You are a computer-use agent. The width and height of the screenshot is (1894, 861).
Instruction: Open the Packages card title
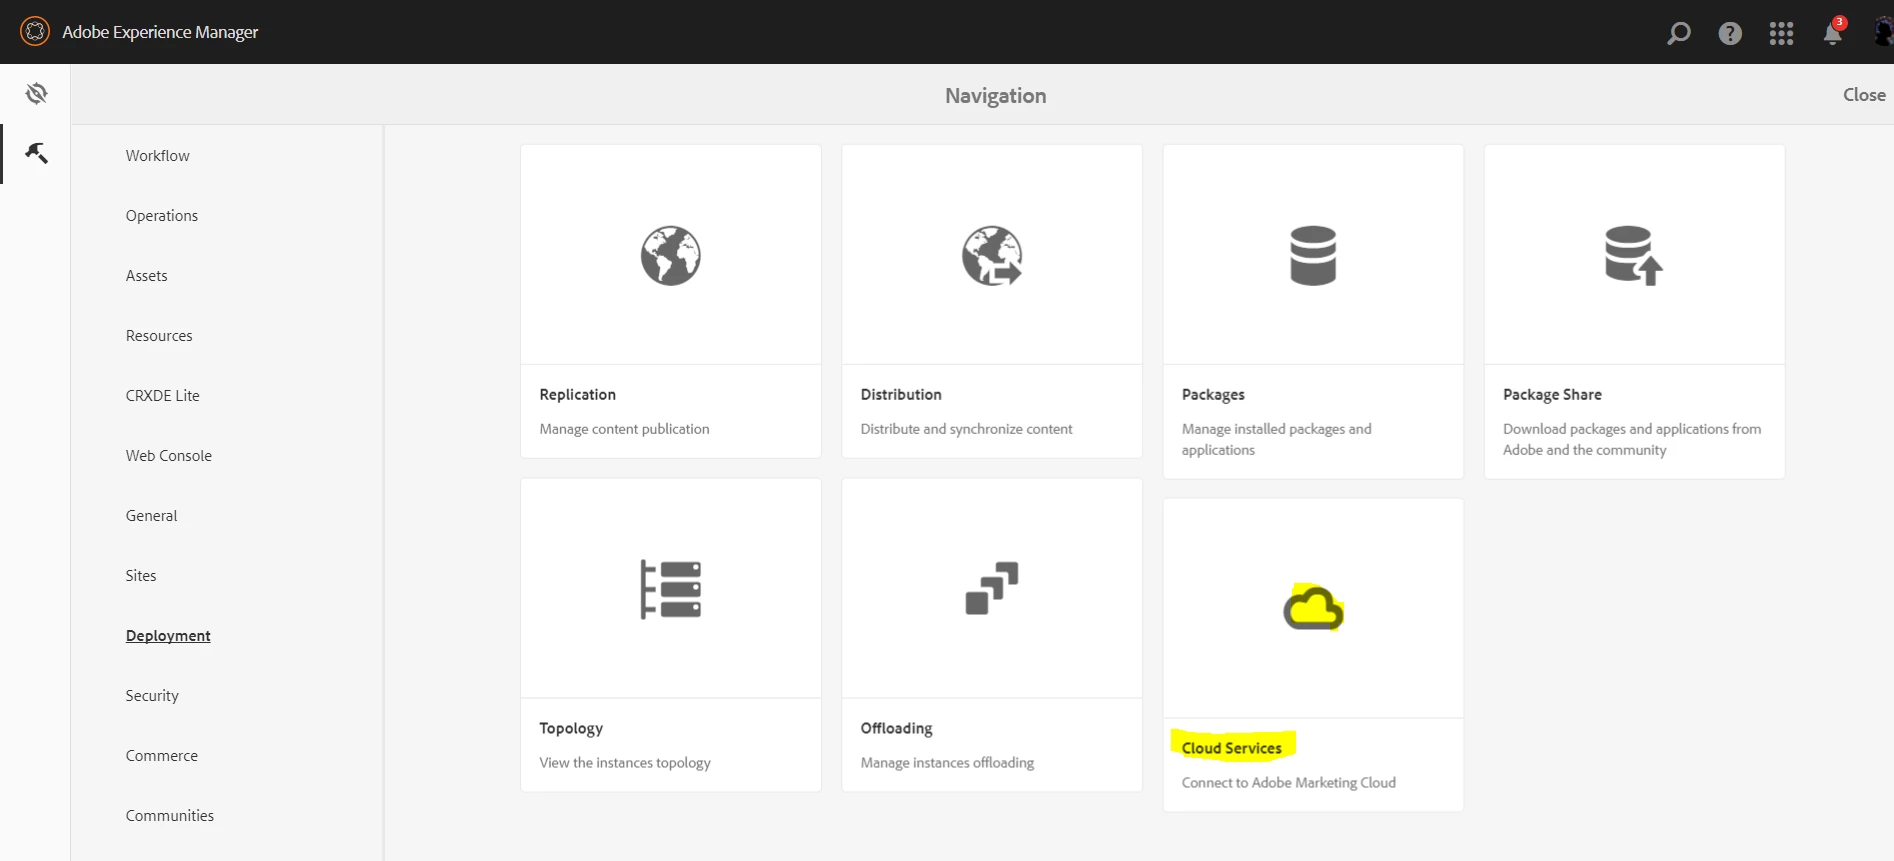click(1213, 394)
